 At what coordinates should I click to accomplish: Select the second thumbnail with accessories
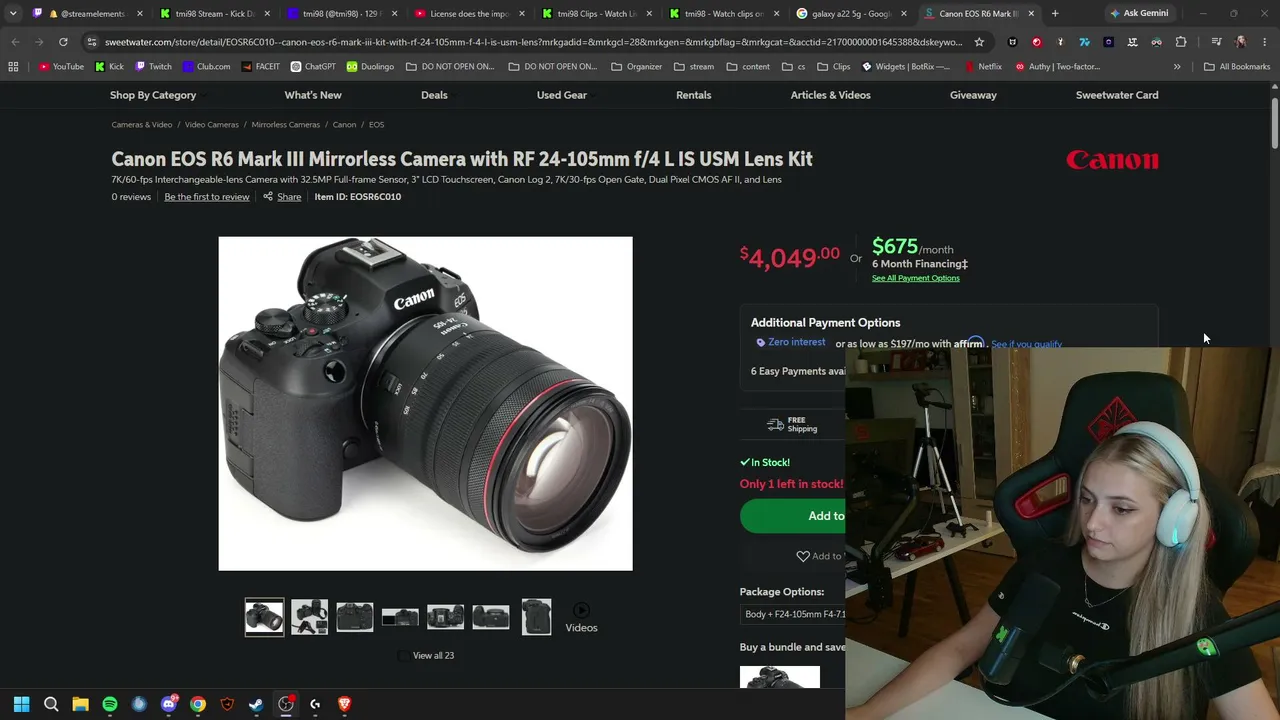309,617
